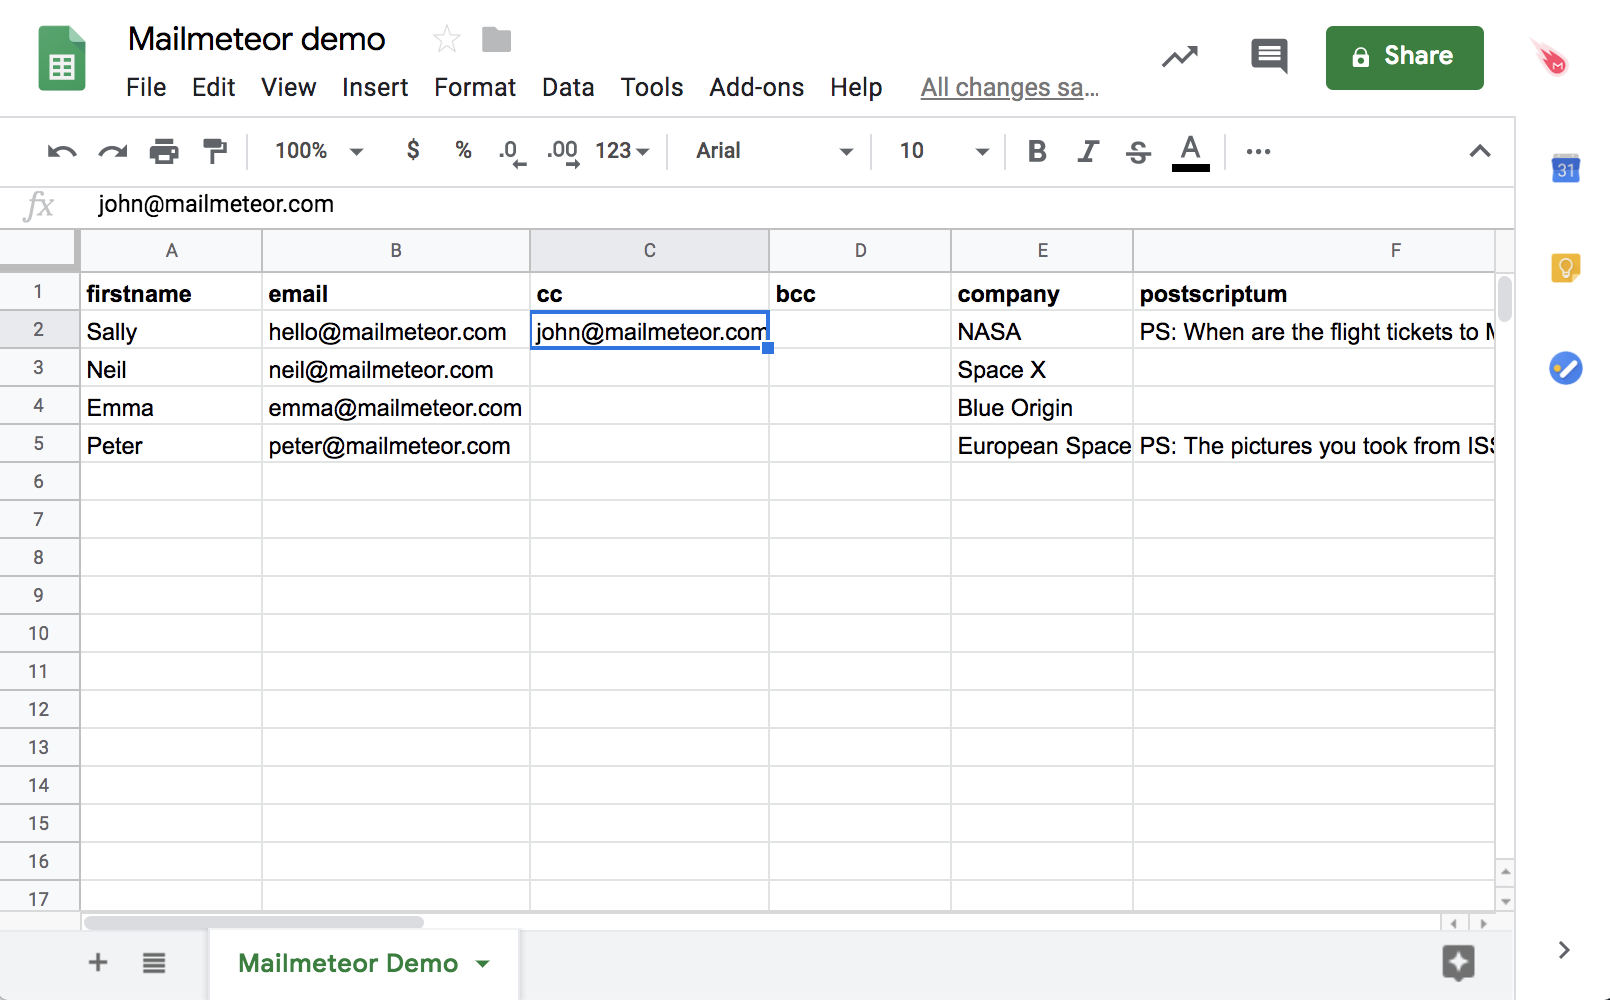Open the Google Sheets home icon

62,58
